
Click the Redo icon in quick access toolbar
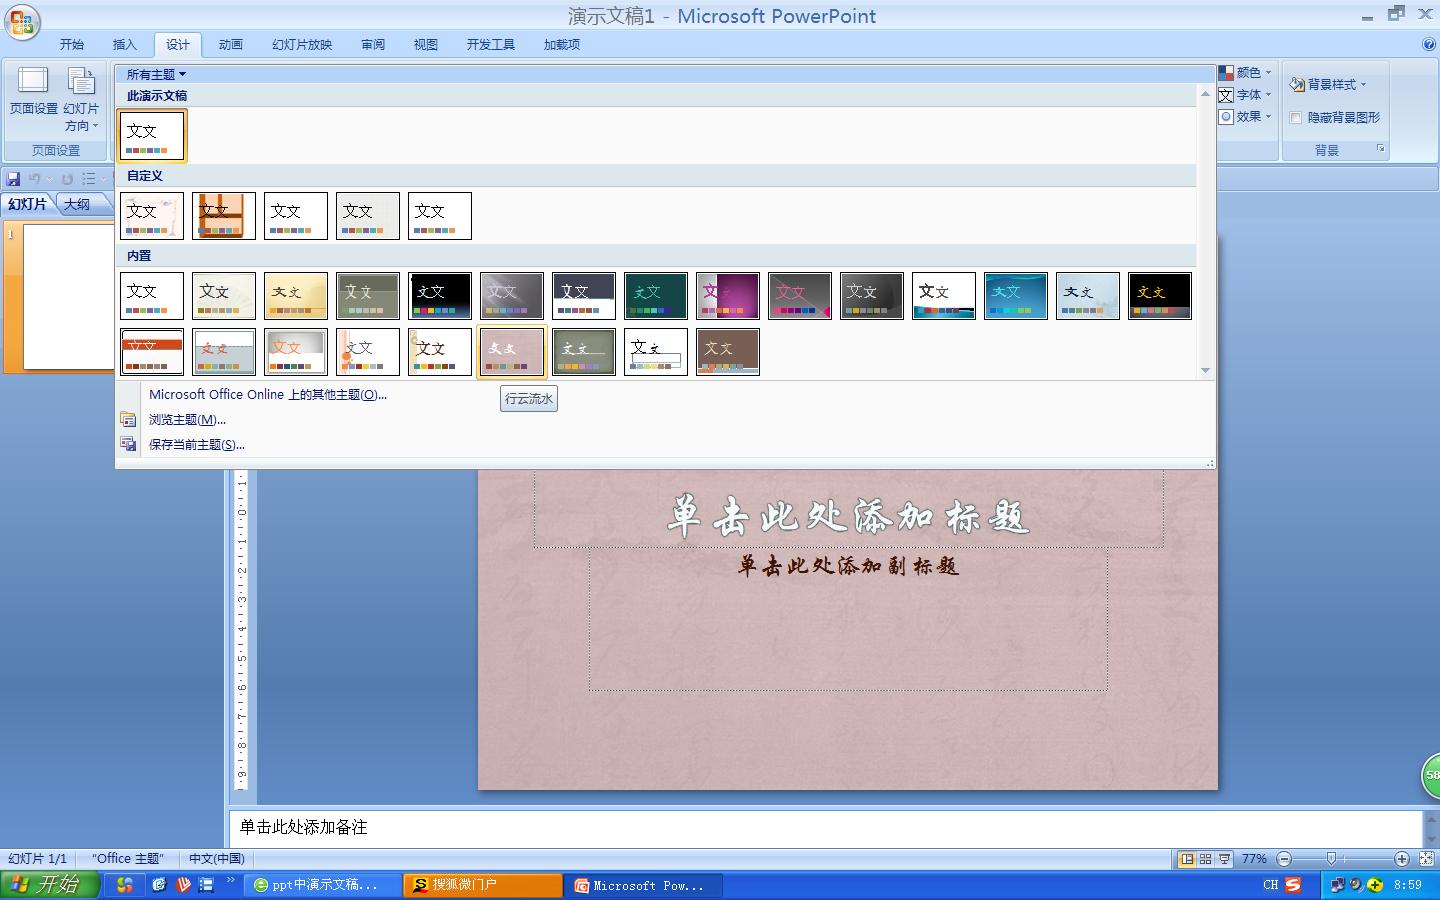point(67,179)
